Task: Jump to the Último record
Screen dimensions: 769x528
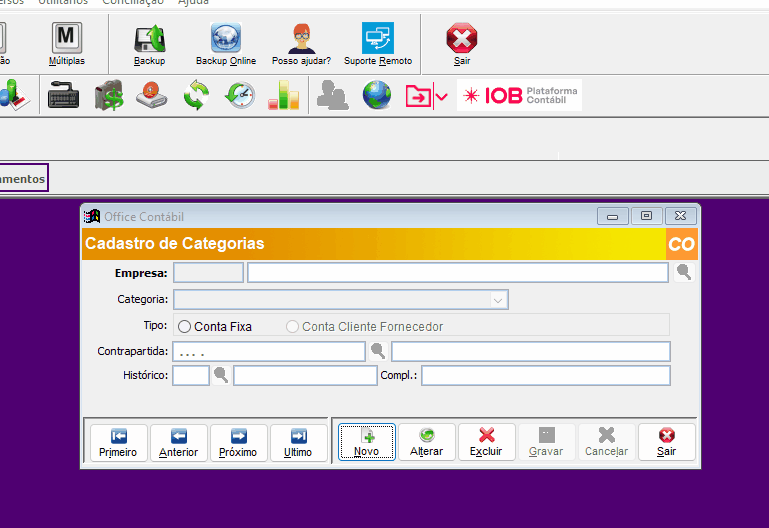Action: (298, 443)
